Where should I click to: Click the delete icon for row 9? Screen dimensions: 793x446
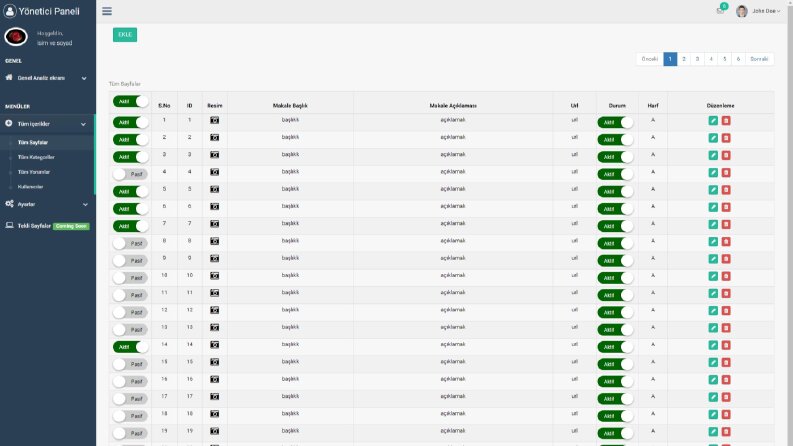[726, 259]
